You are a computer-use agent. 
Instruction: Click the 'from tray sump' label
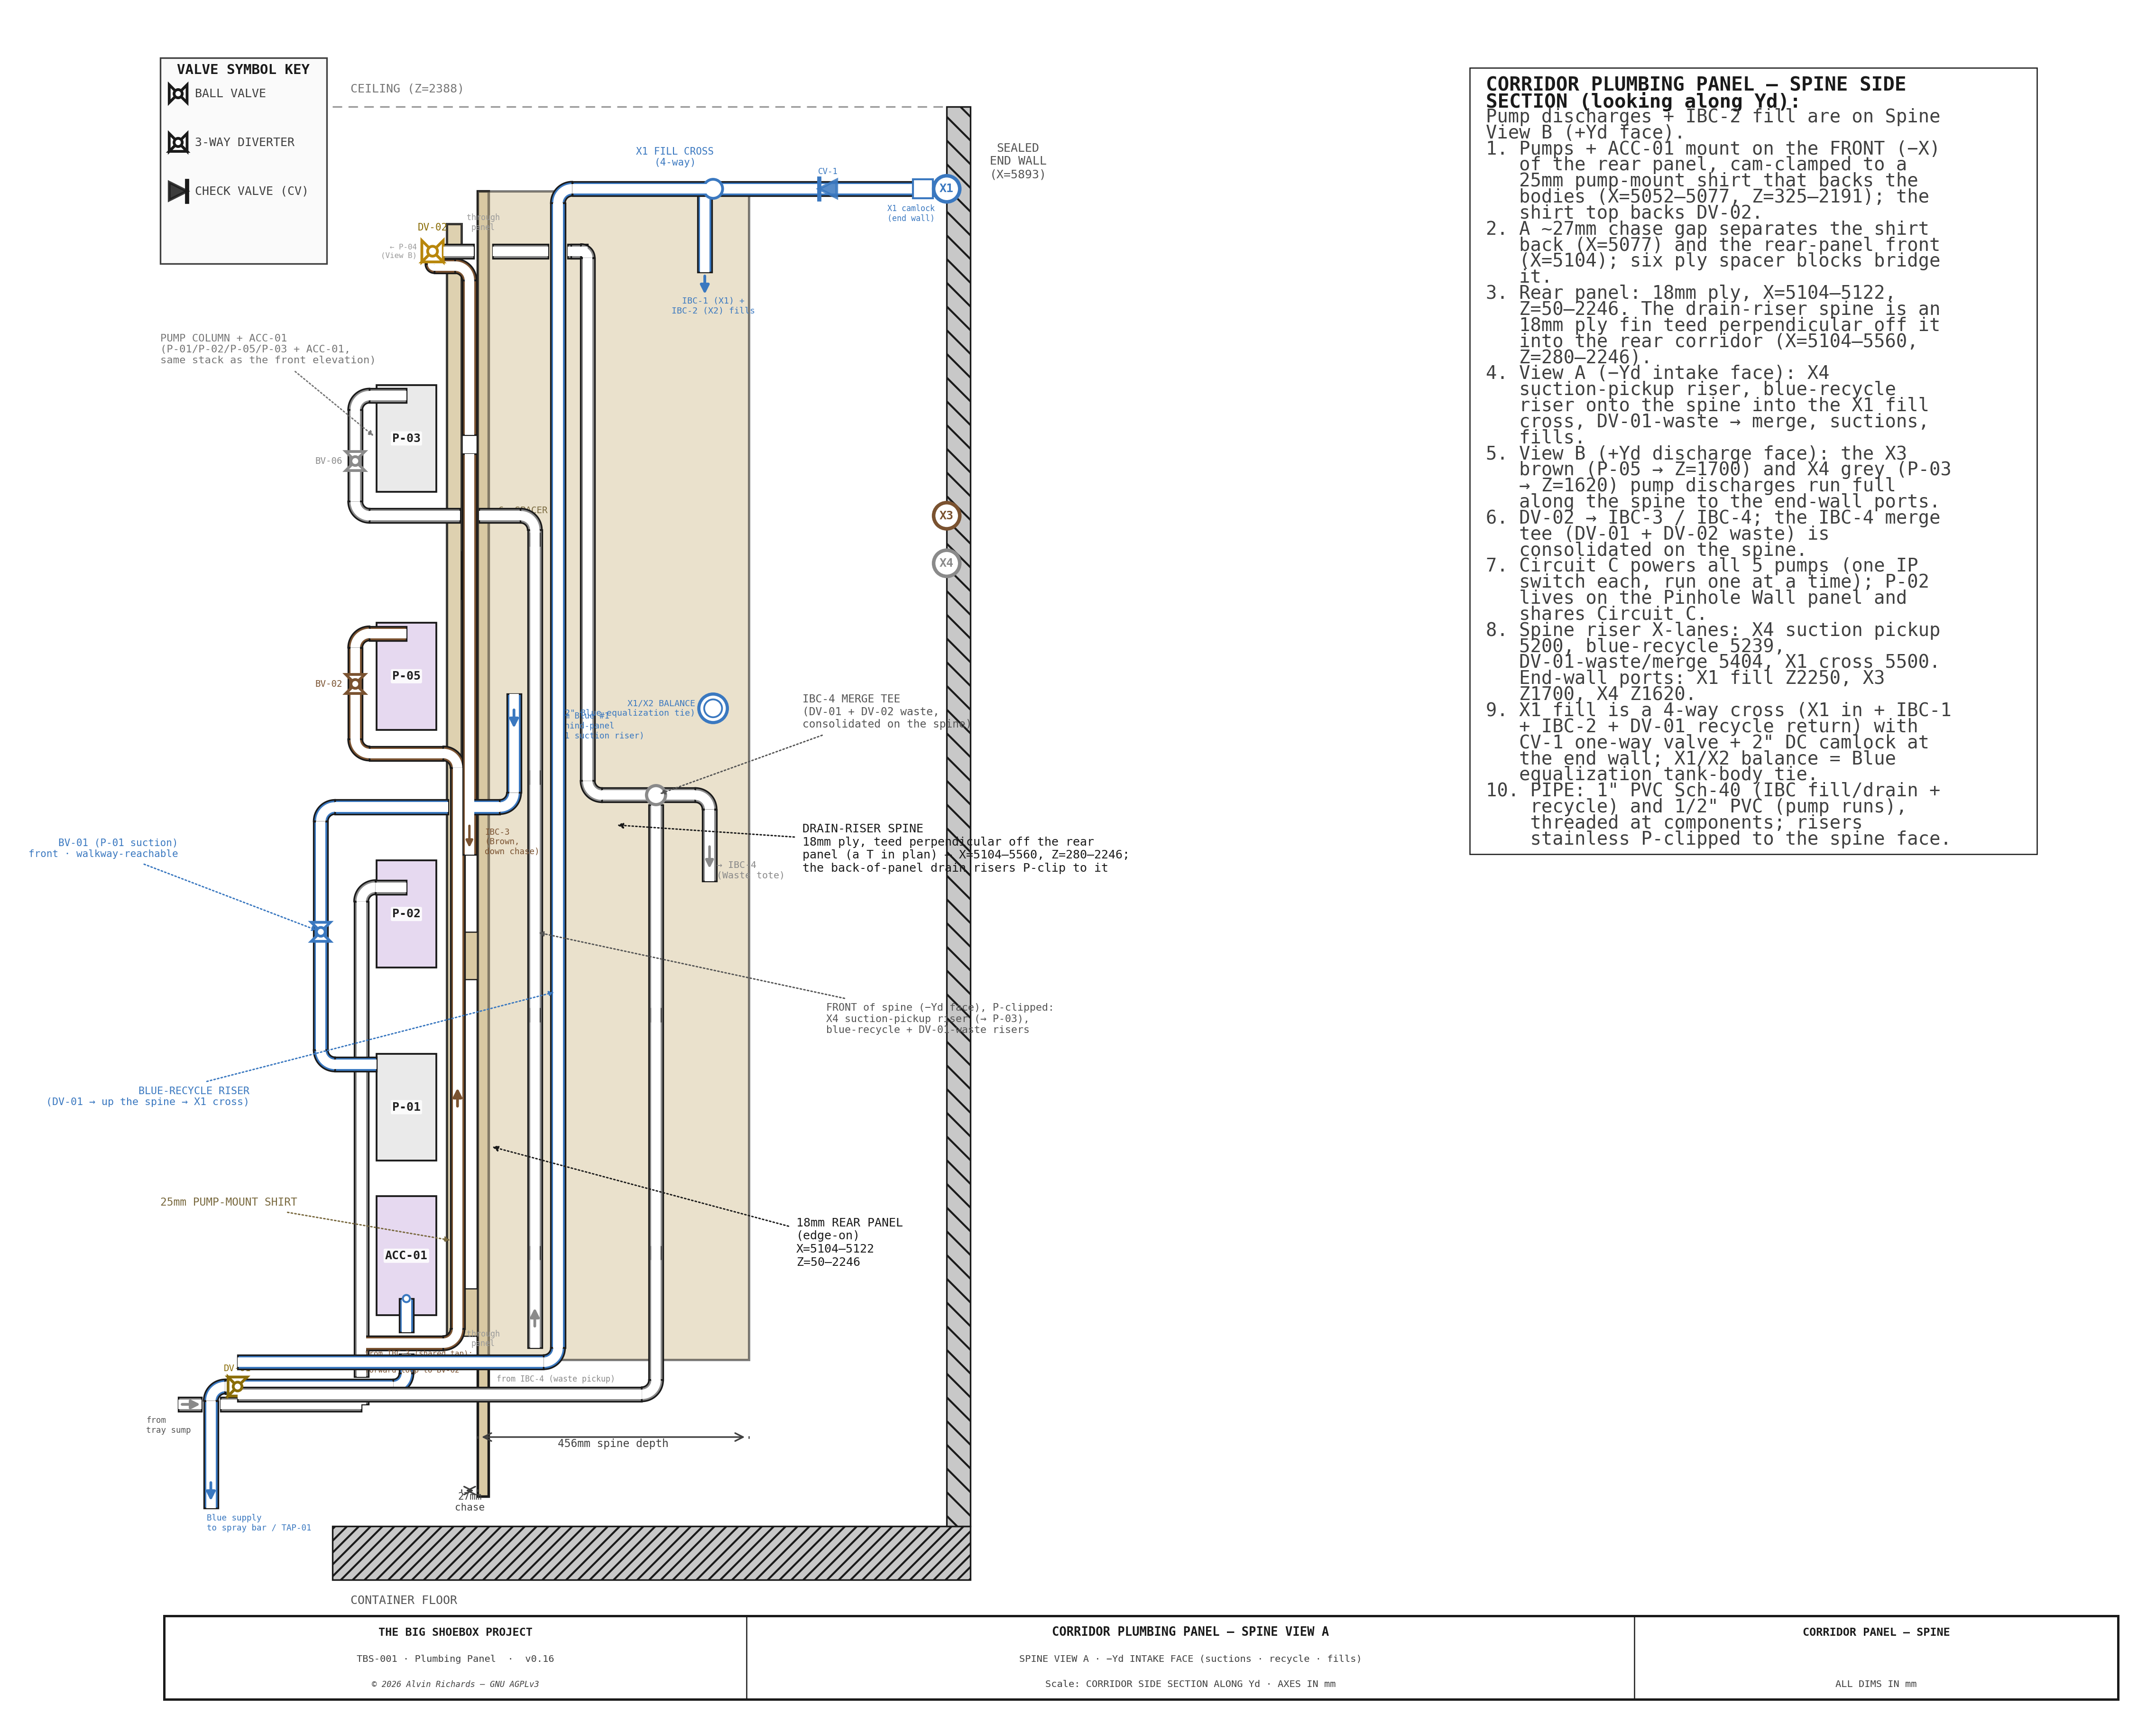[168, 1425]
